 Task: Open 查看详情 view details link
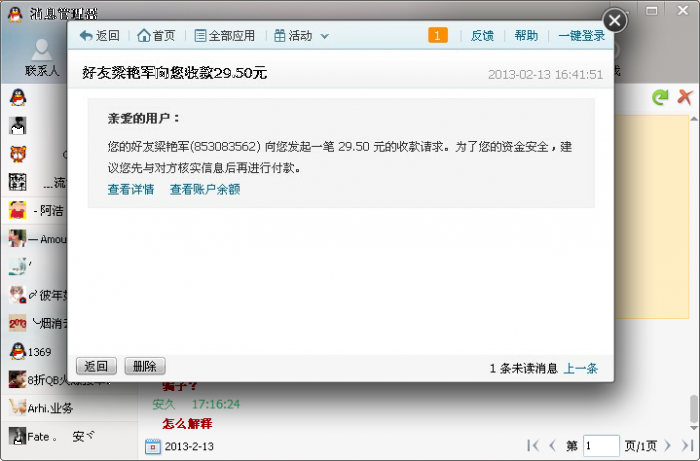point(131,189)
